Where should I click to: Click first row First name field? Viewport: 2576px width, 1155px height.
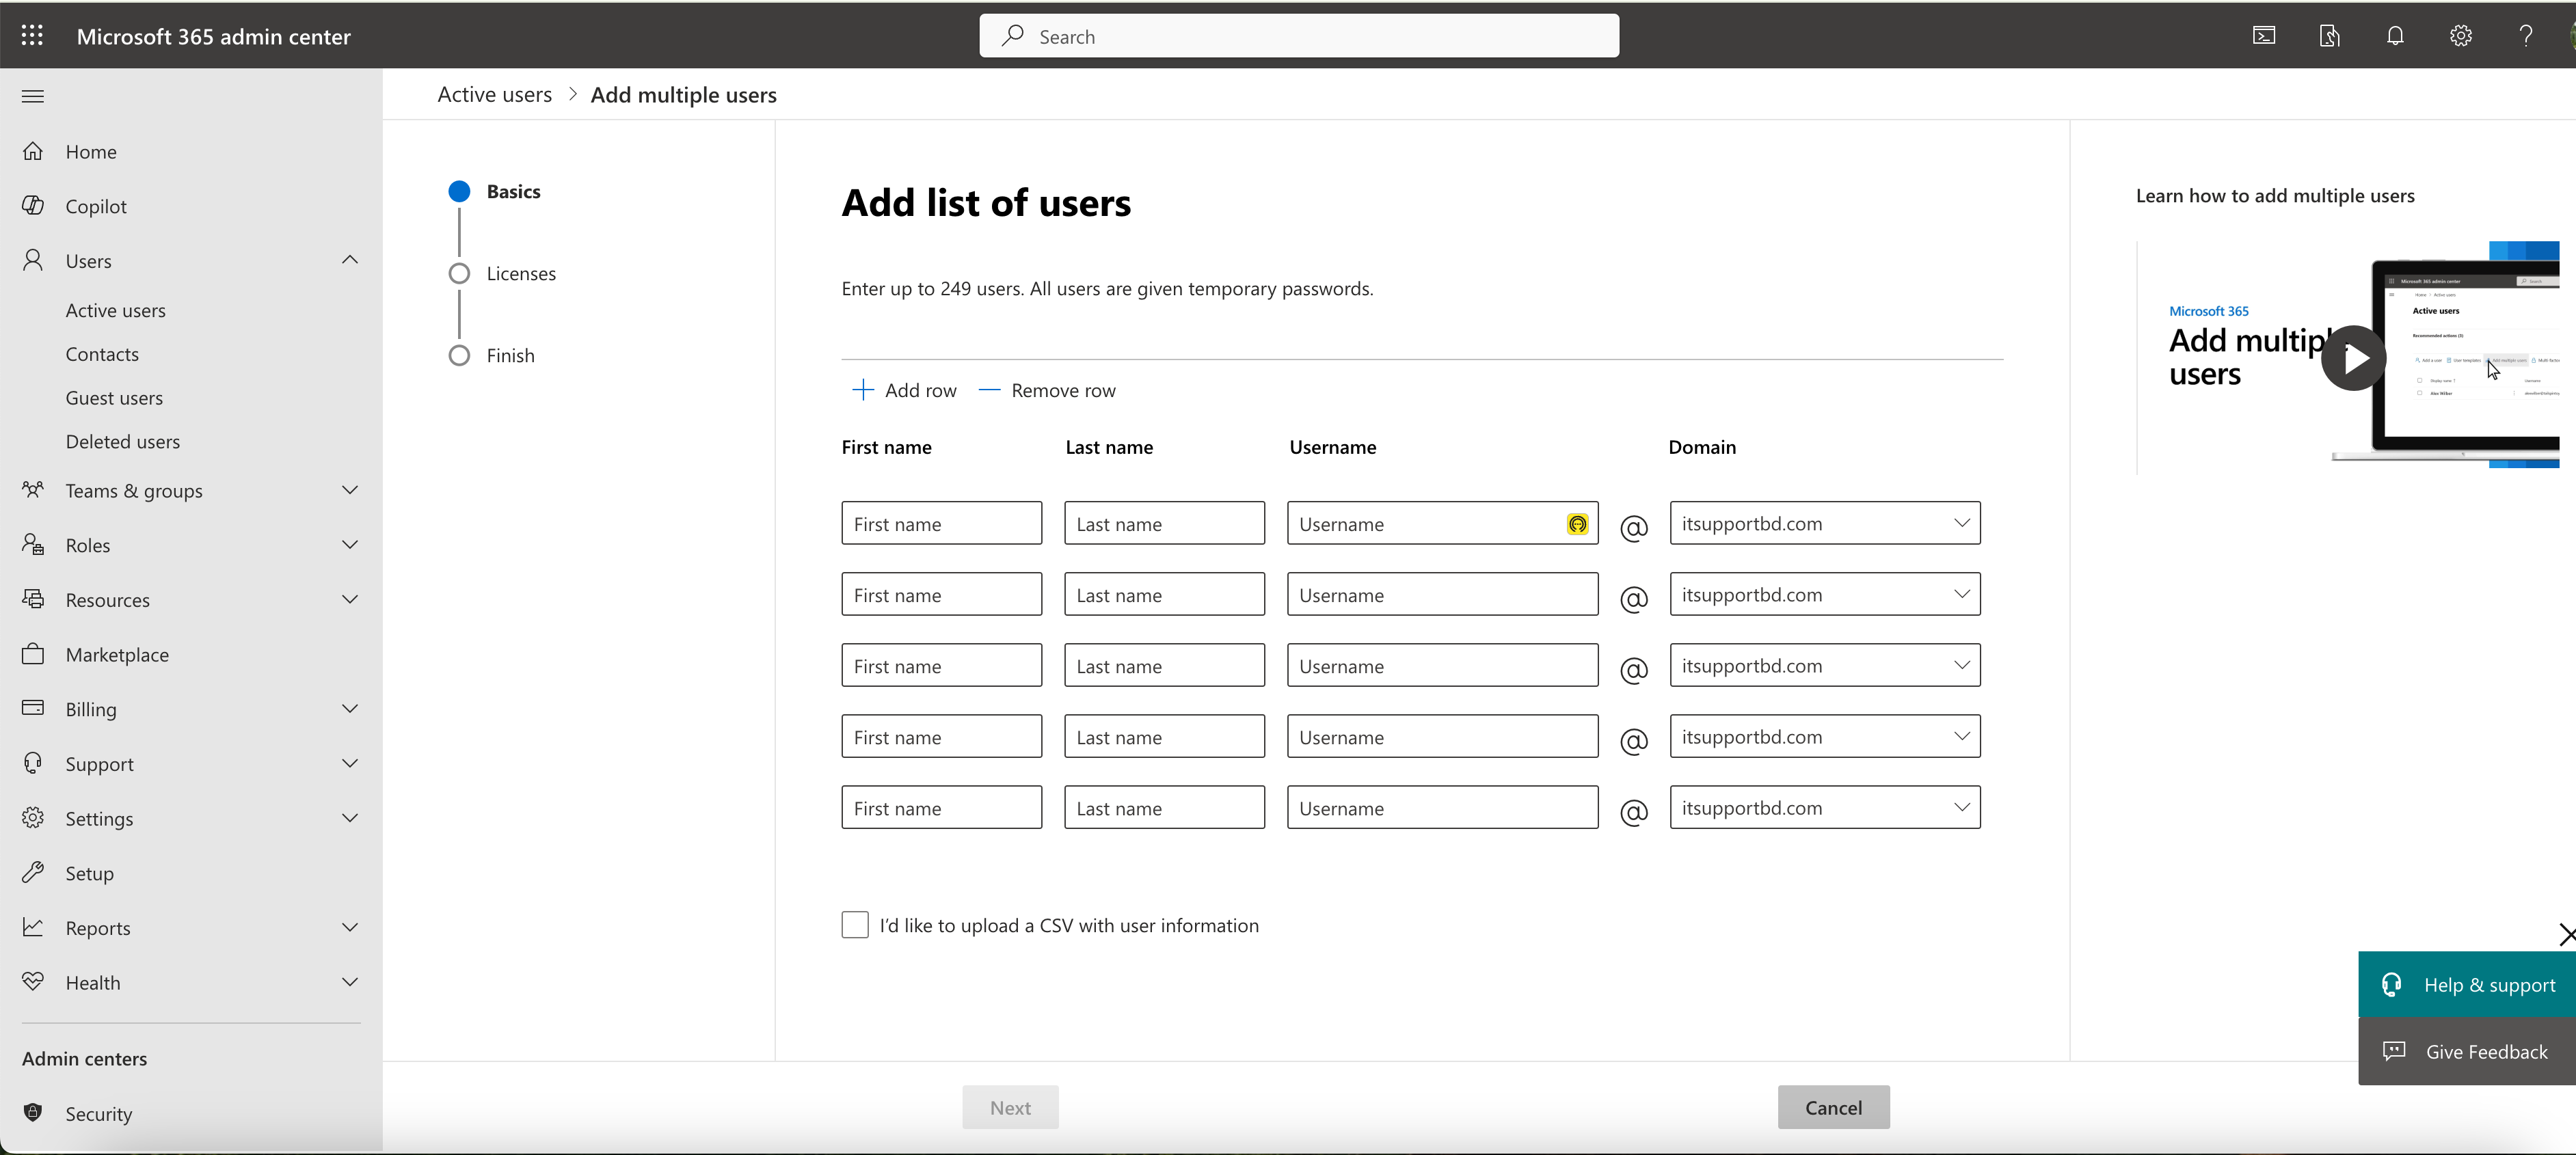click(x=941, y=523)
